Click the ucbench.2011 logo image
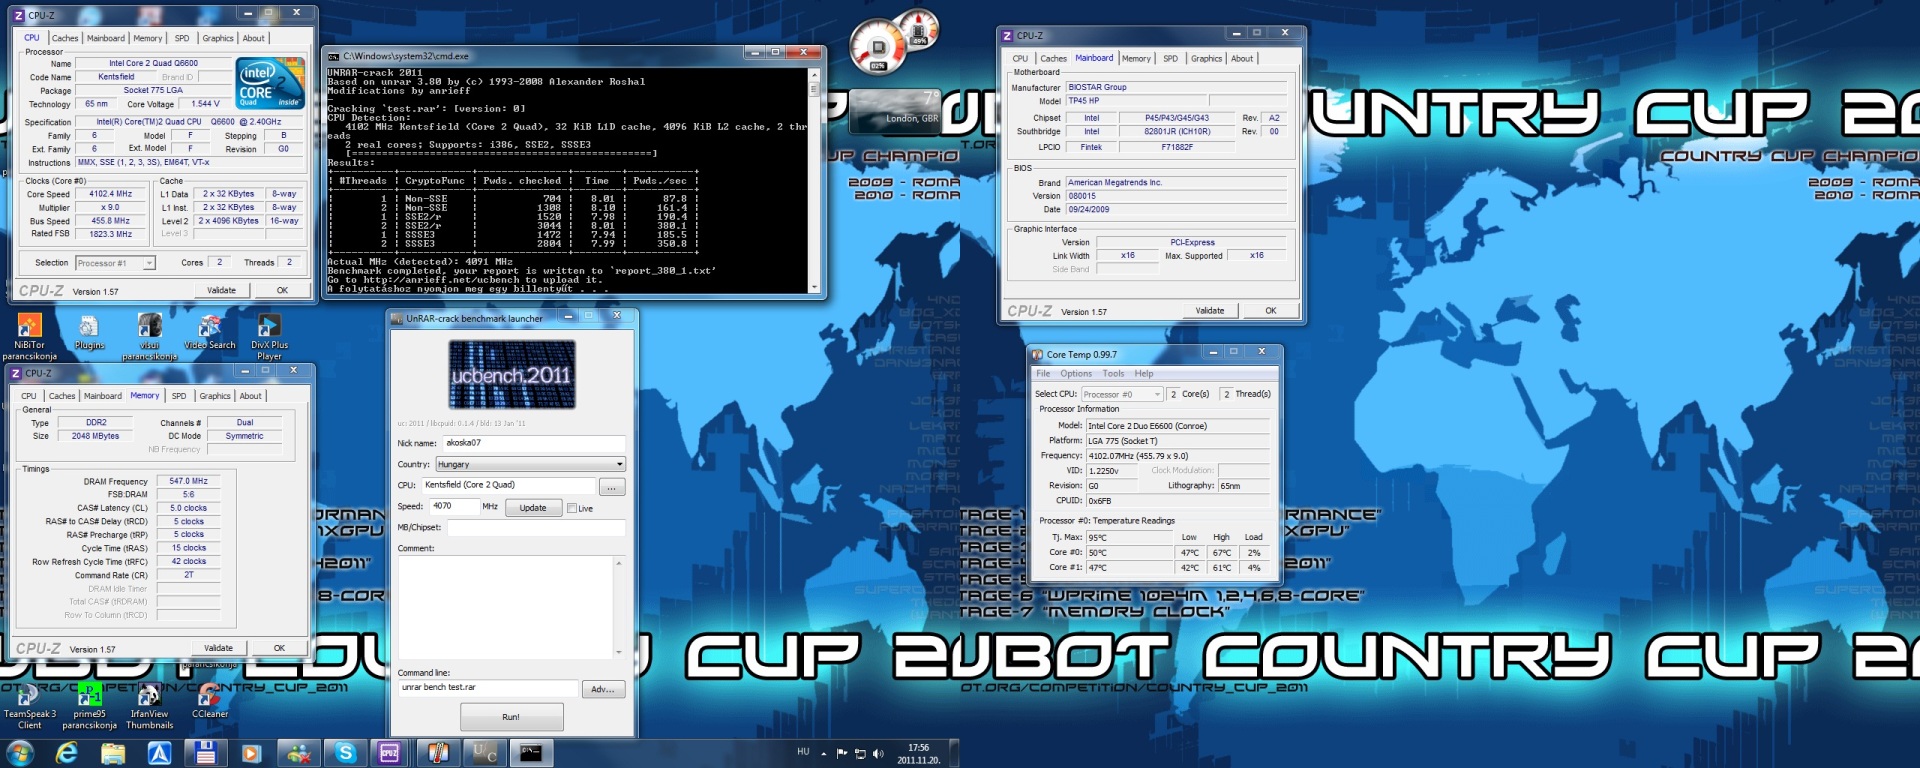The image size is (1920, 768). click(x=512, y=375)
